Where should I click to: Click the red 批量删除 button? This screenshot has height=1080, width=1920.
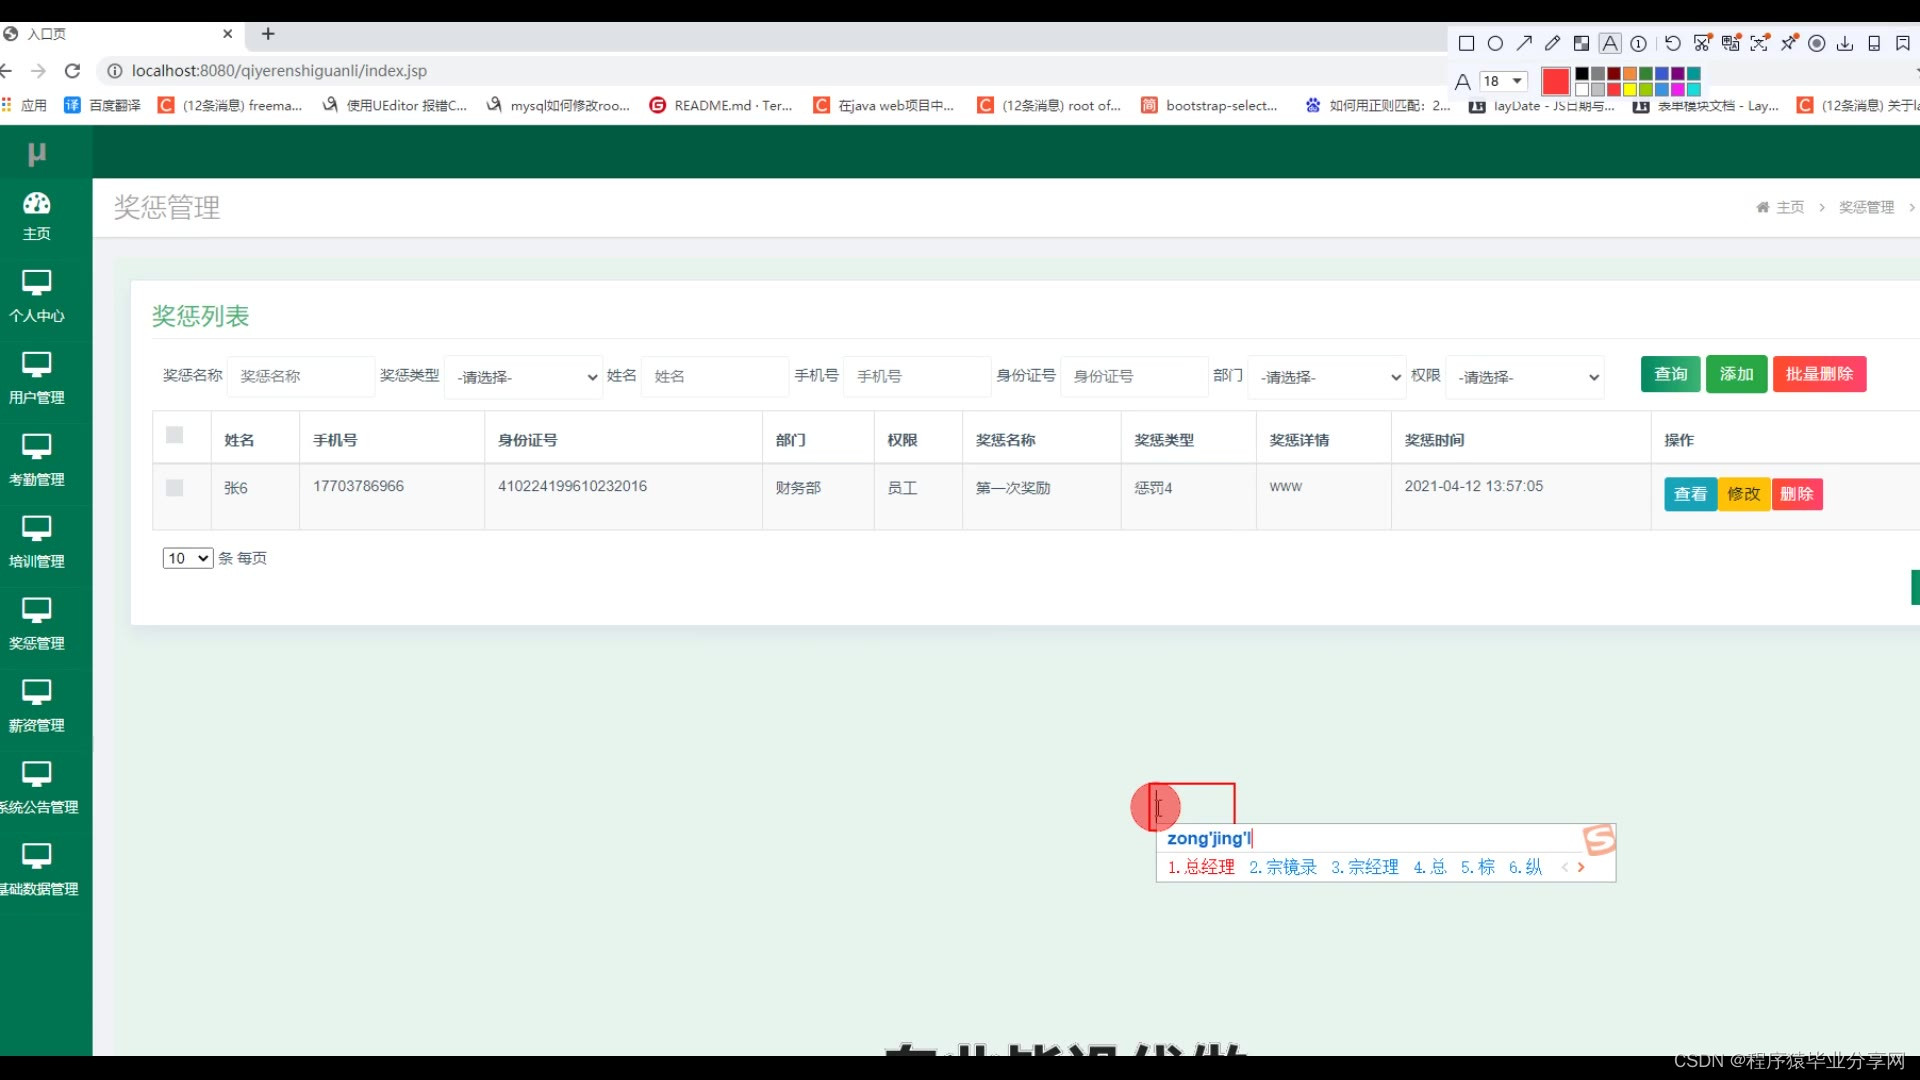1819,374
